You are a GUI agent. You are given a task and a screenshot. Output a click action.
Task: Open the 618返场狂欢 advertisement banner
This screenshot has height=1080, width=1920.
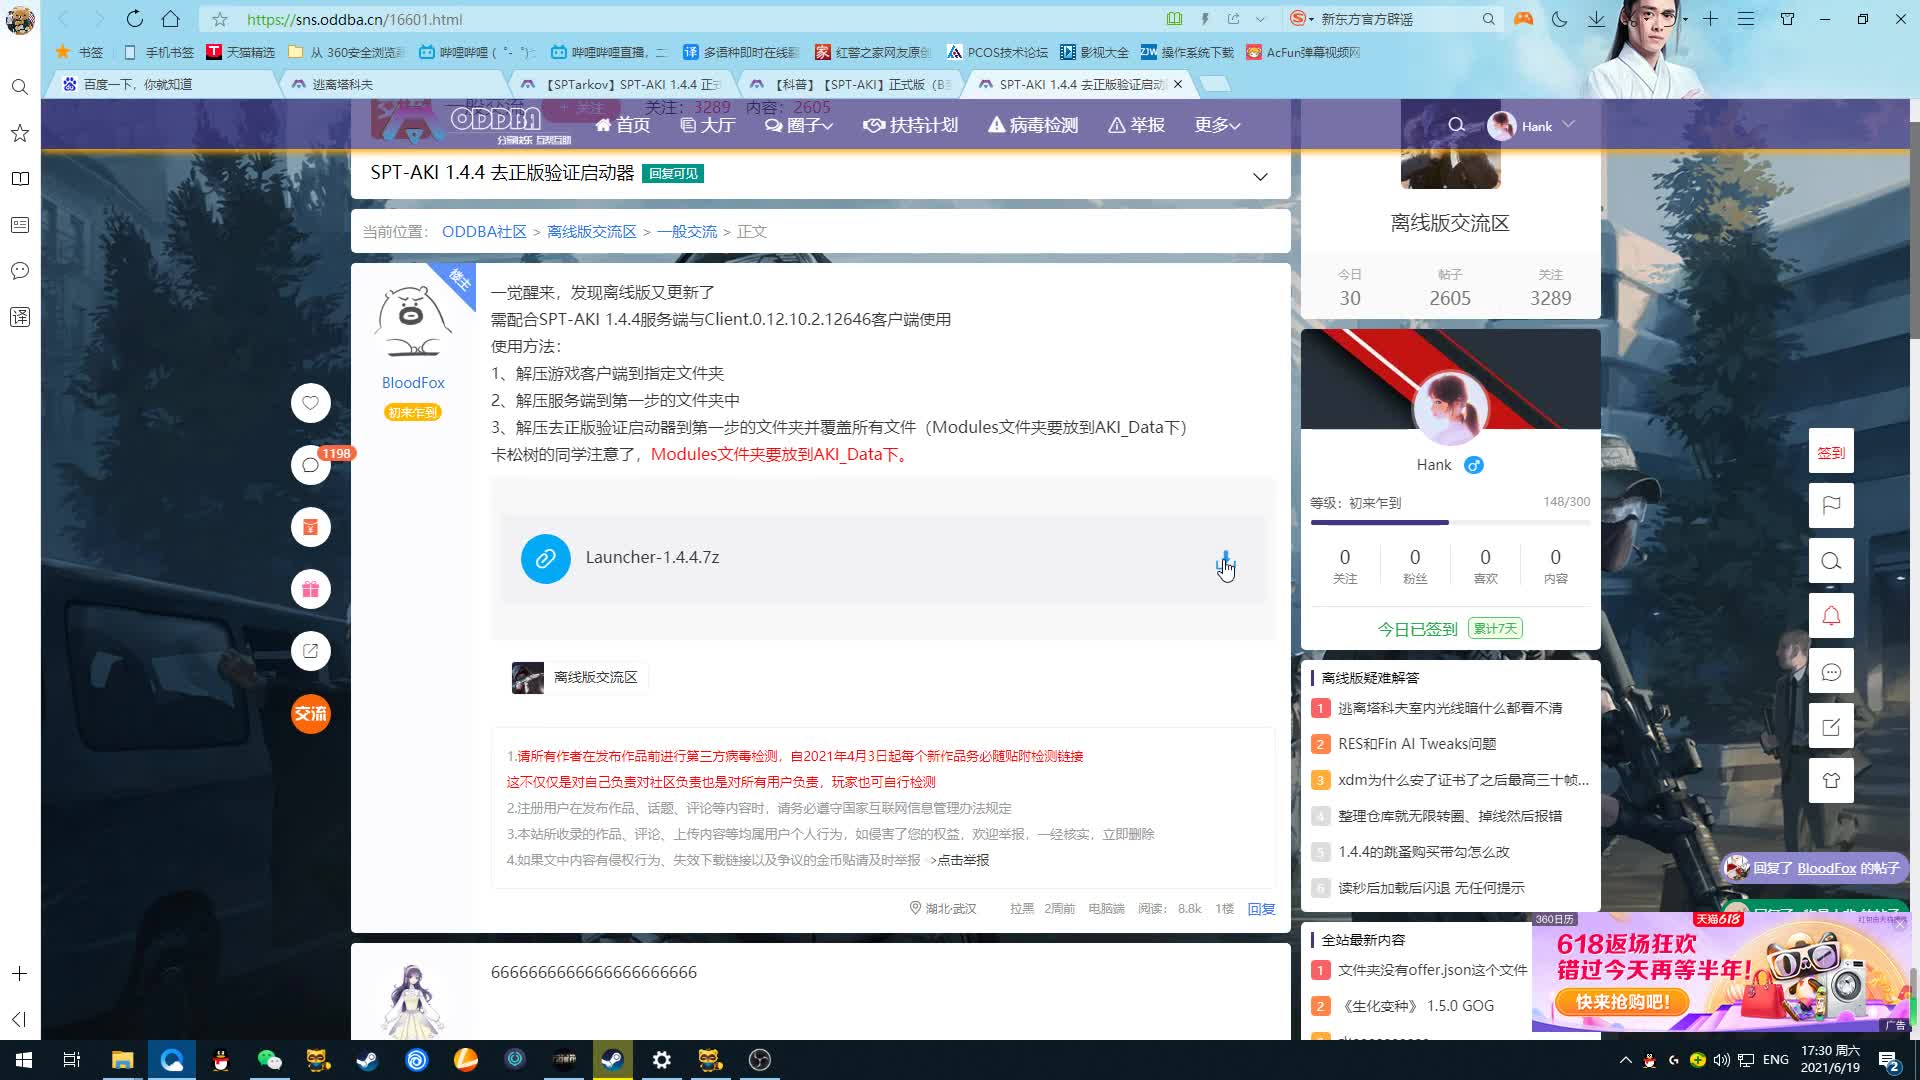tap(1721, 972)
